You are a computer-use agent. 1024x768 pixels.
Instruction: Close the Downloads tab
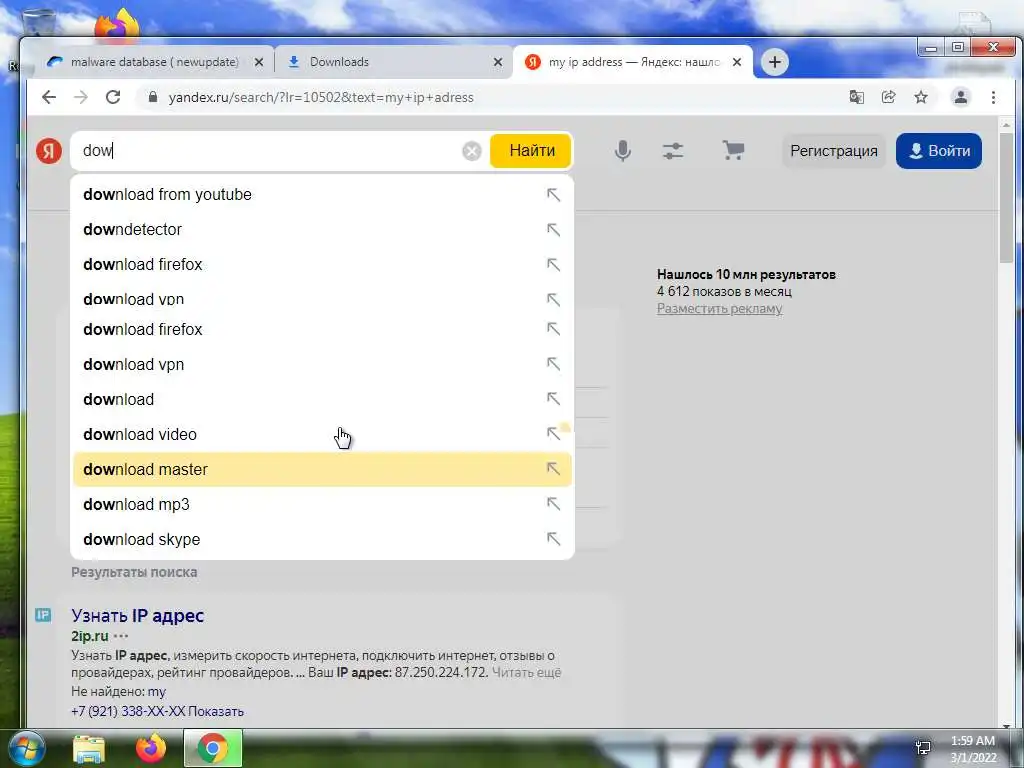click(x=498, y=62)
